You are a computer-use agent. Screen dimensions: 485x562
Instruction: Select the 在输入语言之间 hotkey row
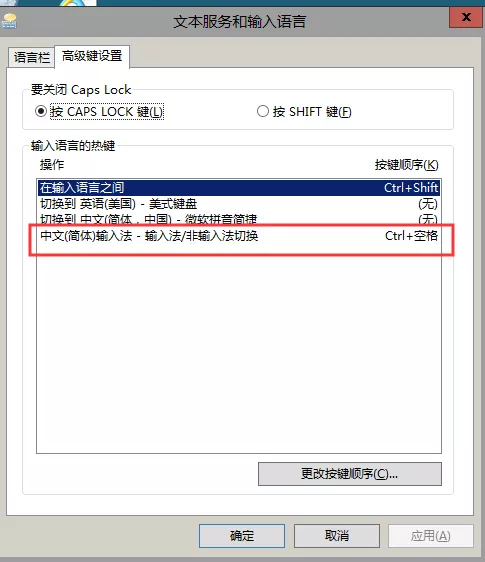(239, 187)
